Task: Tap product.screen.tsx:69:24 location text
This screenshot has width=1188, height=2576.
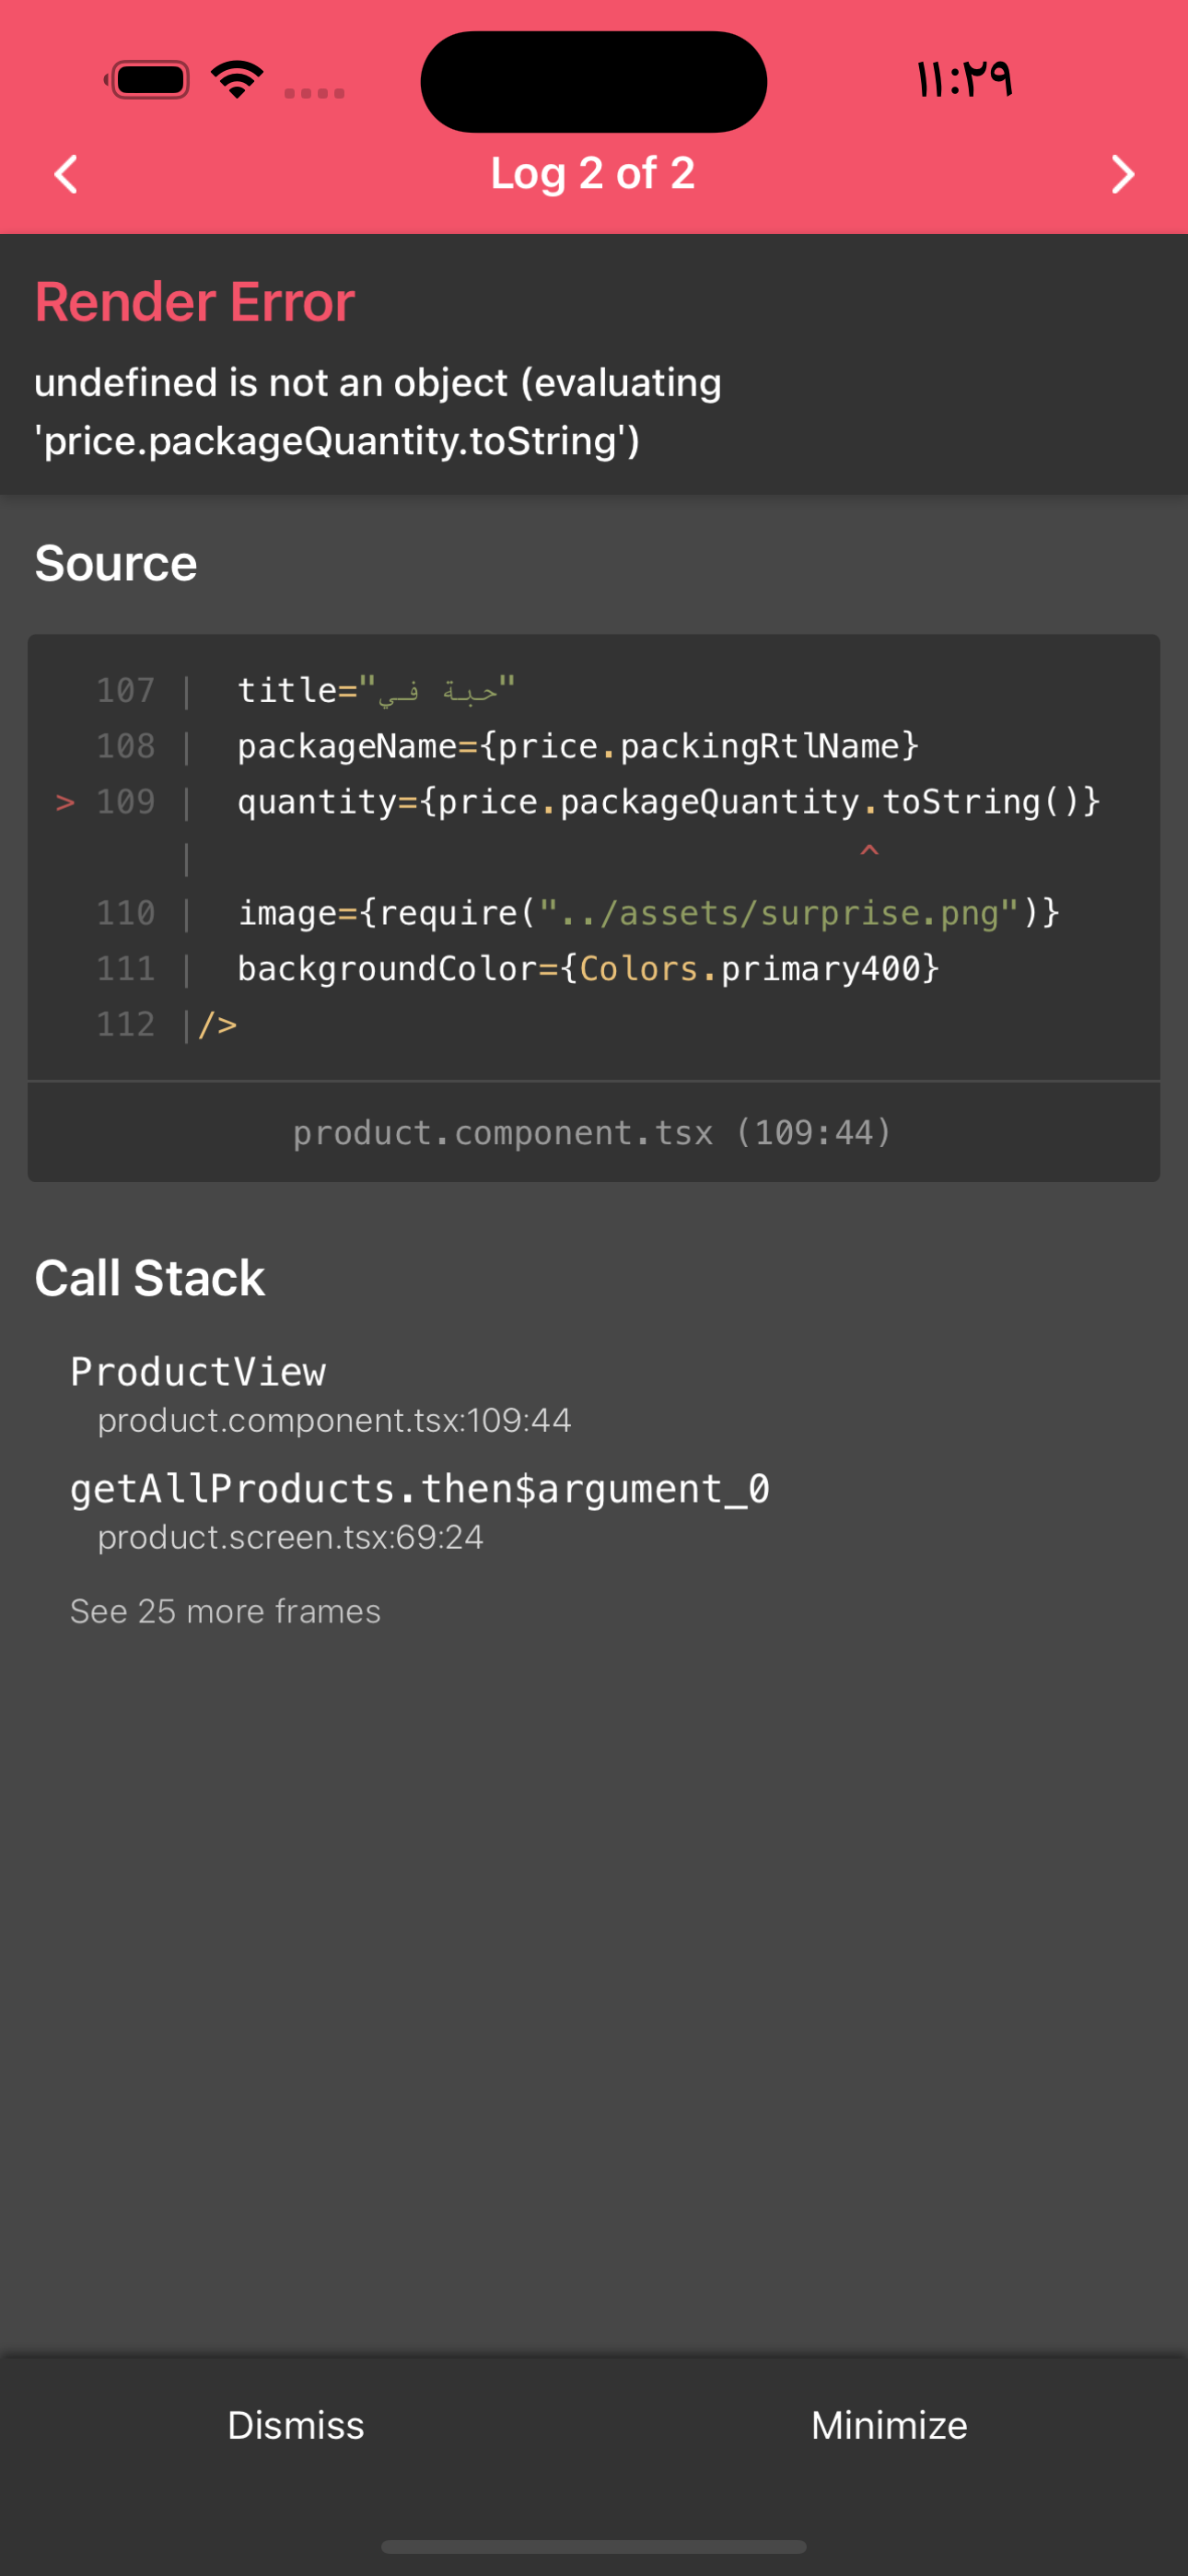Action: (290, 1537)
